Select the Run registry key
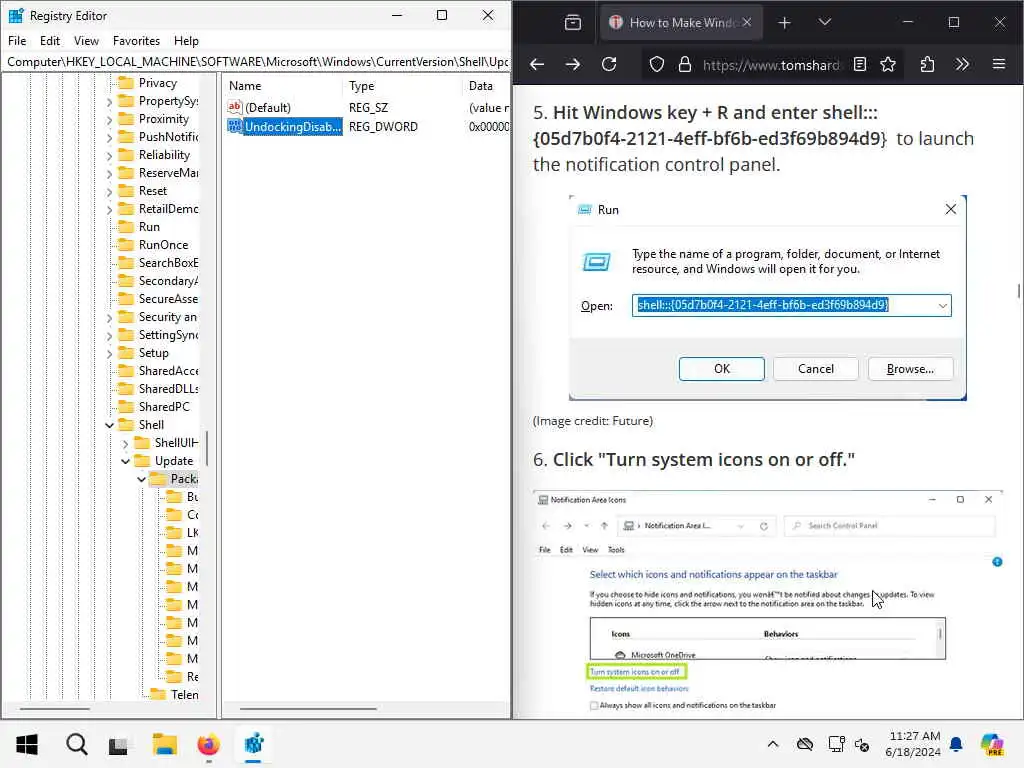The image size is (1024, 768). [x=149, y=227]
